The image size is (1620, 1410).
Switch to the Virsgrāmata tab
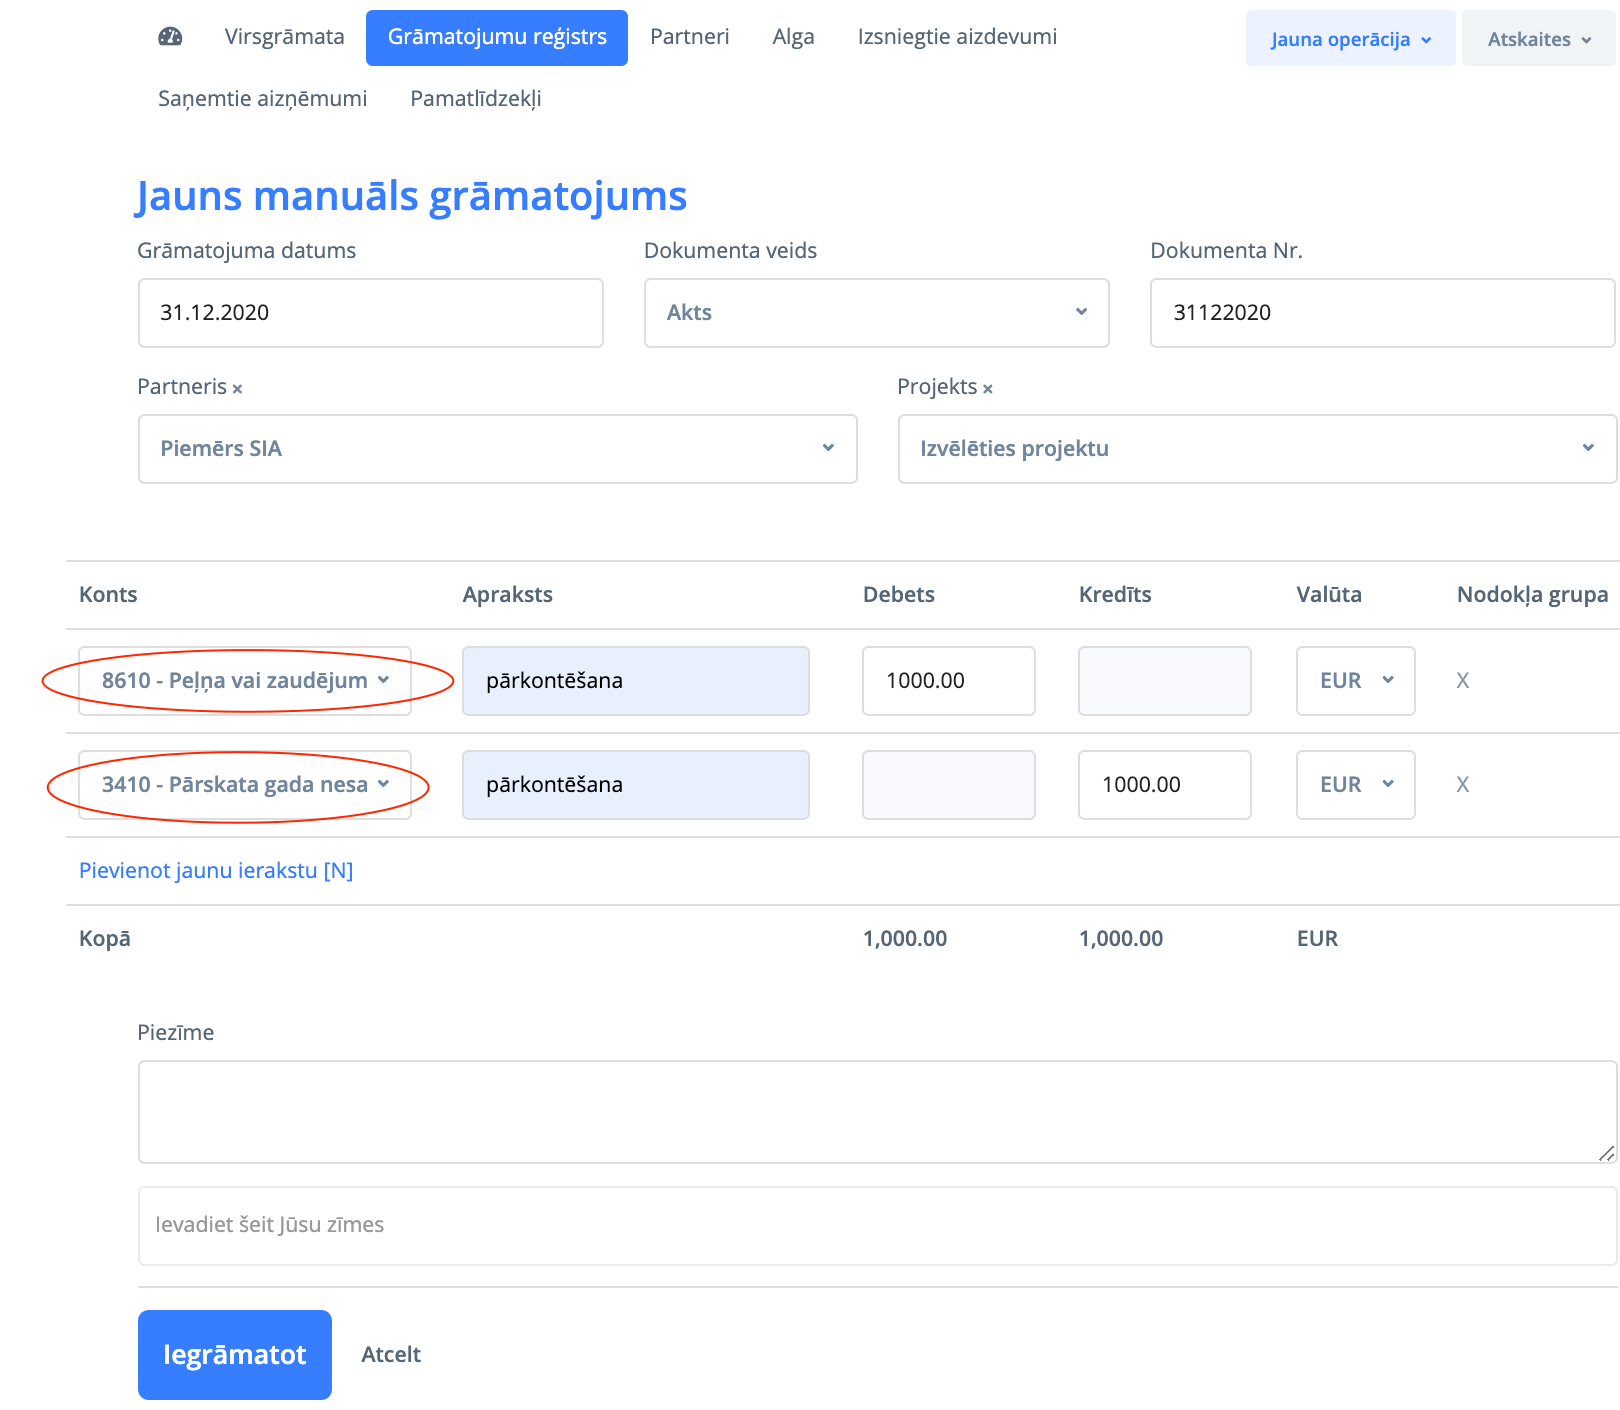point(284,37)
